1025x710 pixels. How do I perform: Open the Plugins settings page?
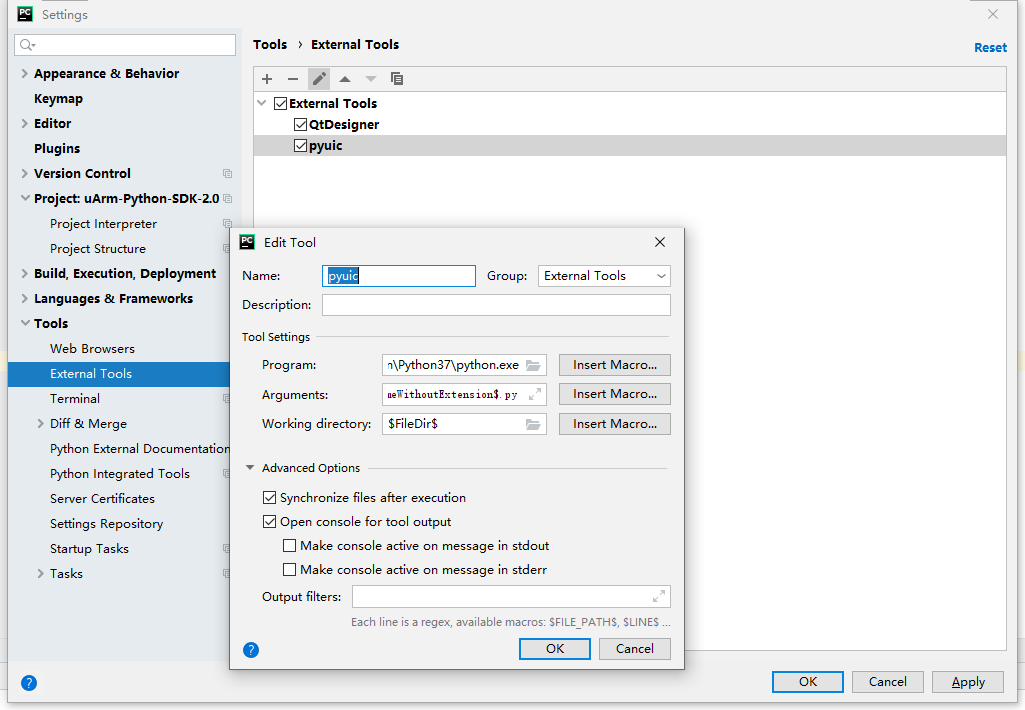point(57,148)
